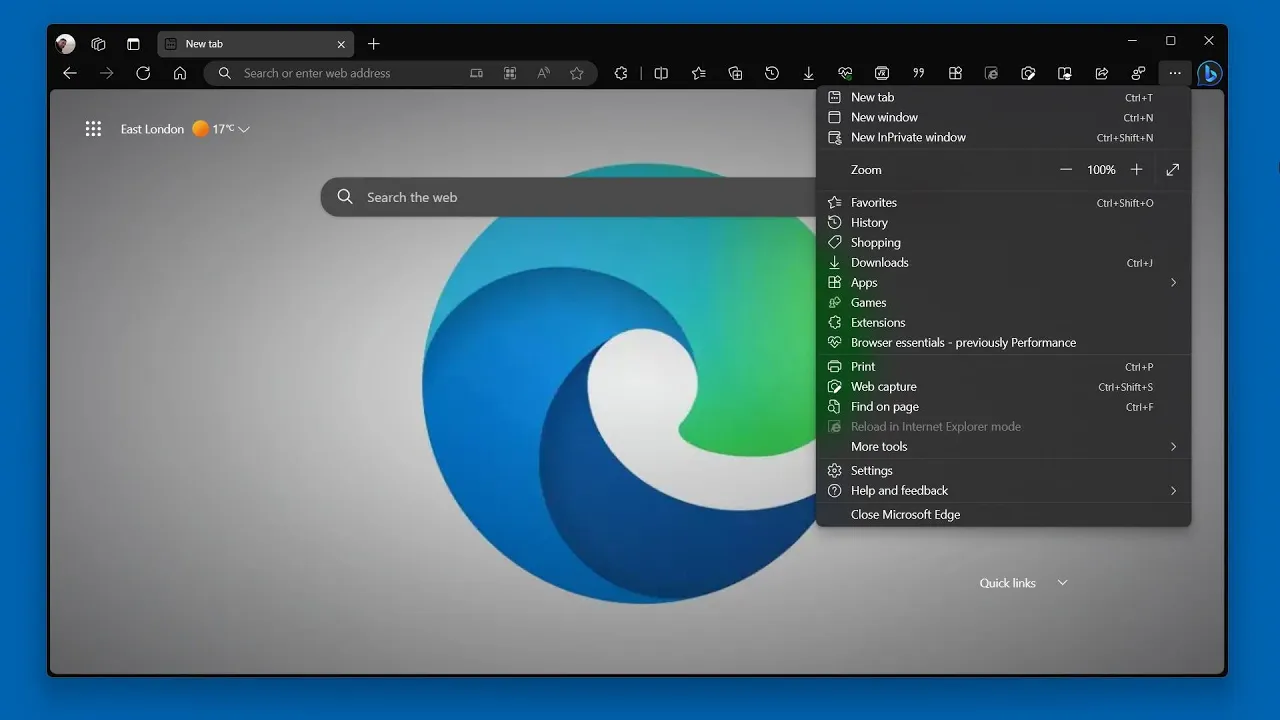
Task: Click Web capture toolbar icon
Action: 1028,73
